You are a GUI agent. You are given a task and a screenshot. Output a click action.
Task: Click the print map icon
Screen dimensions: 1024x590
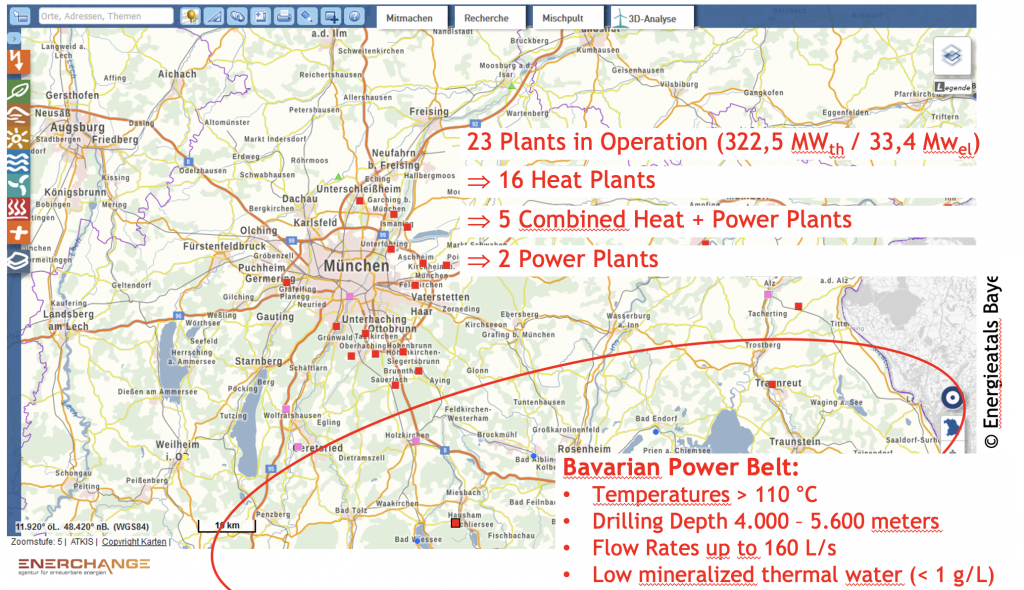coord(284,17)
